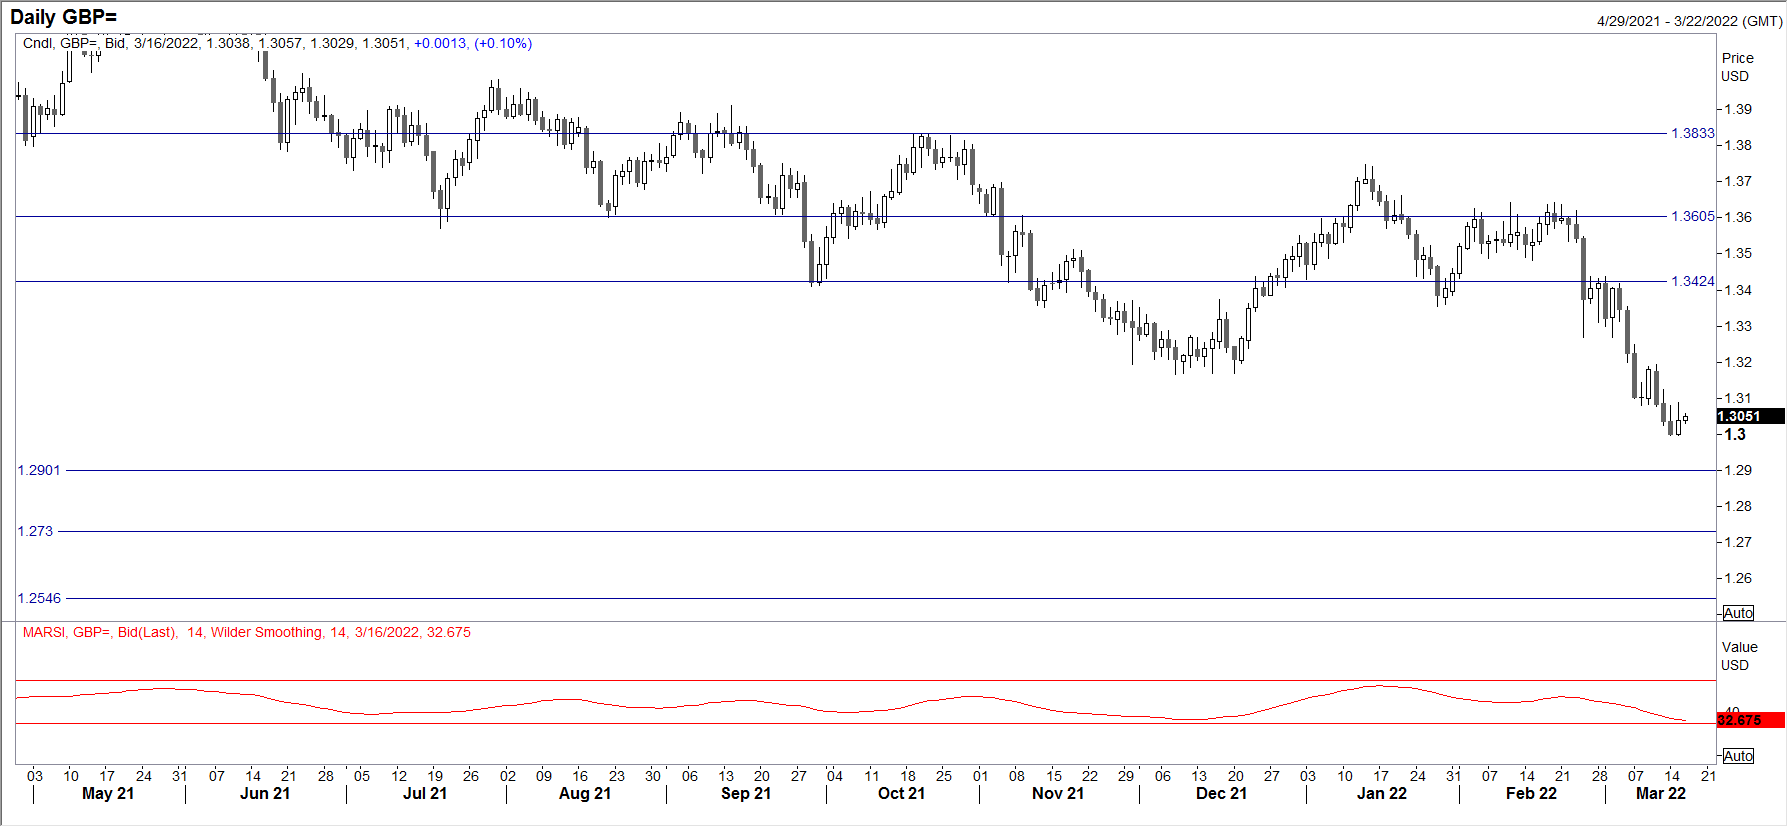Click the 1.31 price axis tick

(x=1739, y=398)
